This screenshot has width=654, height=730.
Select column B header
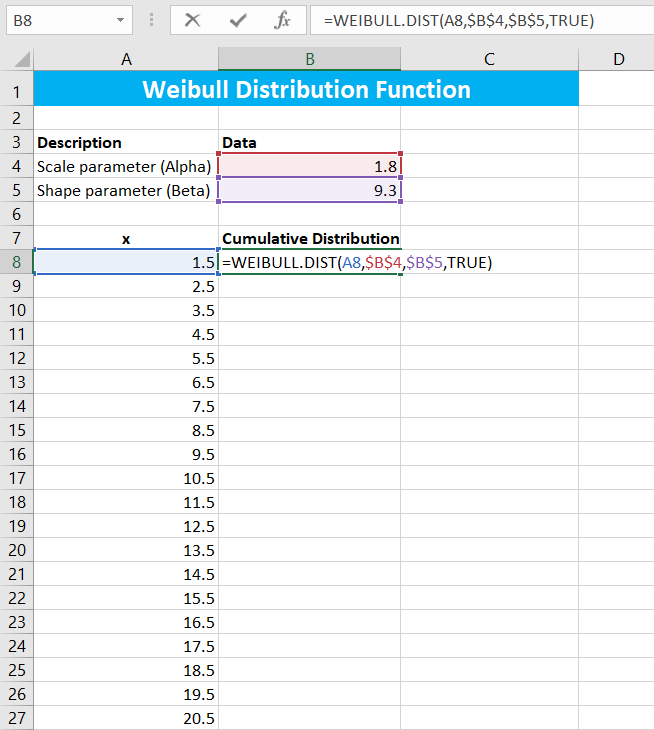(310, 59)
